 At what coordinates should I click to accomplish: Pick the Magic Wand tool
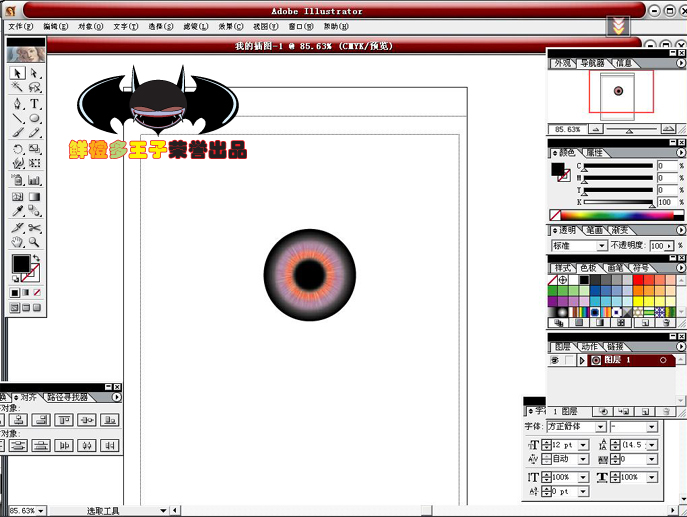point(18,87)
